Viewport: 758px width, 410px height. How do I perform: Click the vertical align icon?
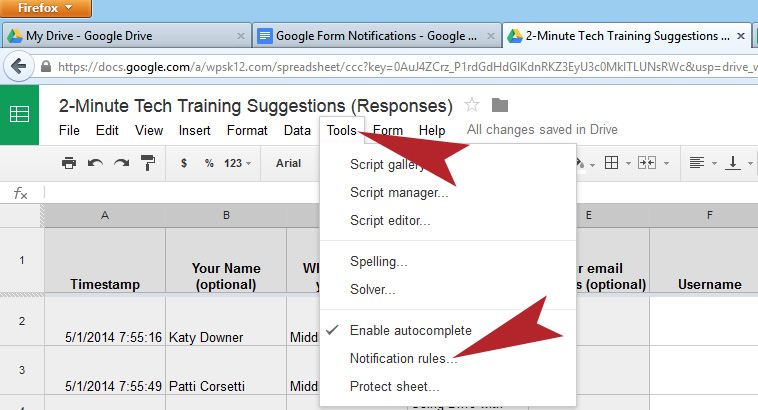pos(732,163)
